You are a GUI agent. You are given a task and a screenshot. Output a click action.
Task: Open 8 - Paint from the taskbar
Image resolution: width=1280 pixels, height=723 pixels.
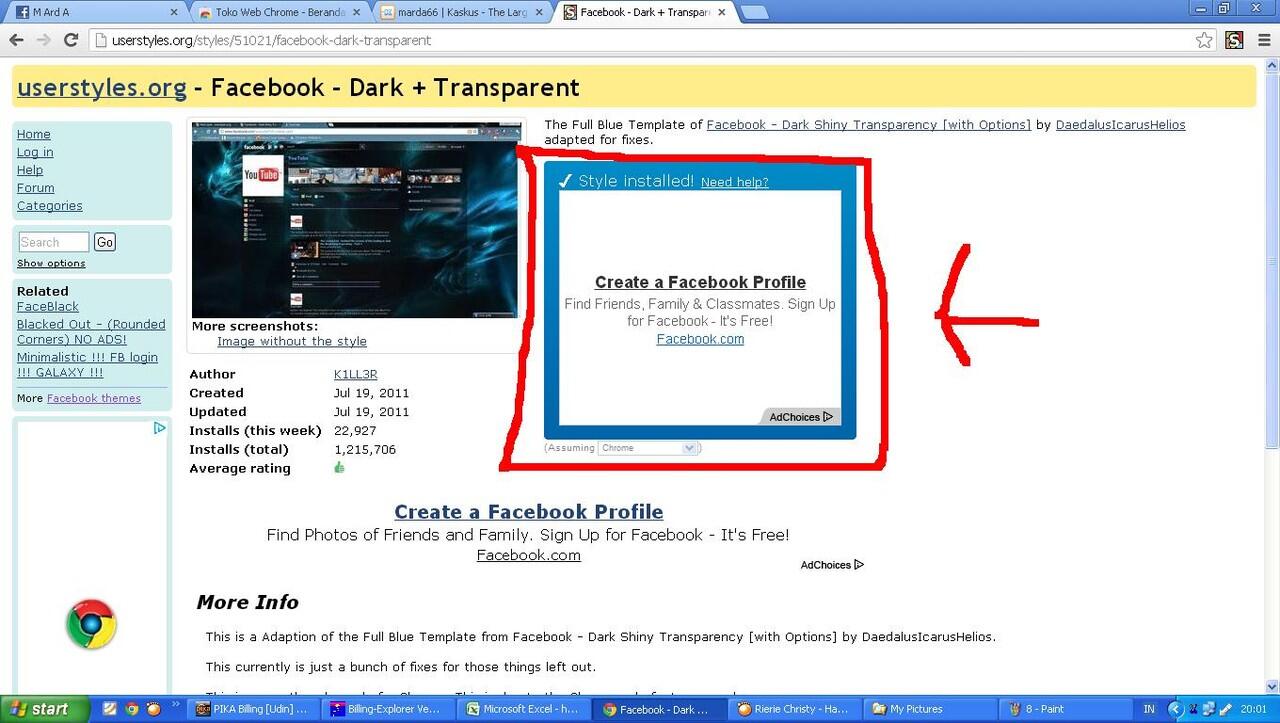[x=1065, y=709]
